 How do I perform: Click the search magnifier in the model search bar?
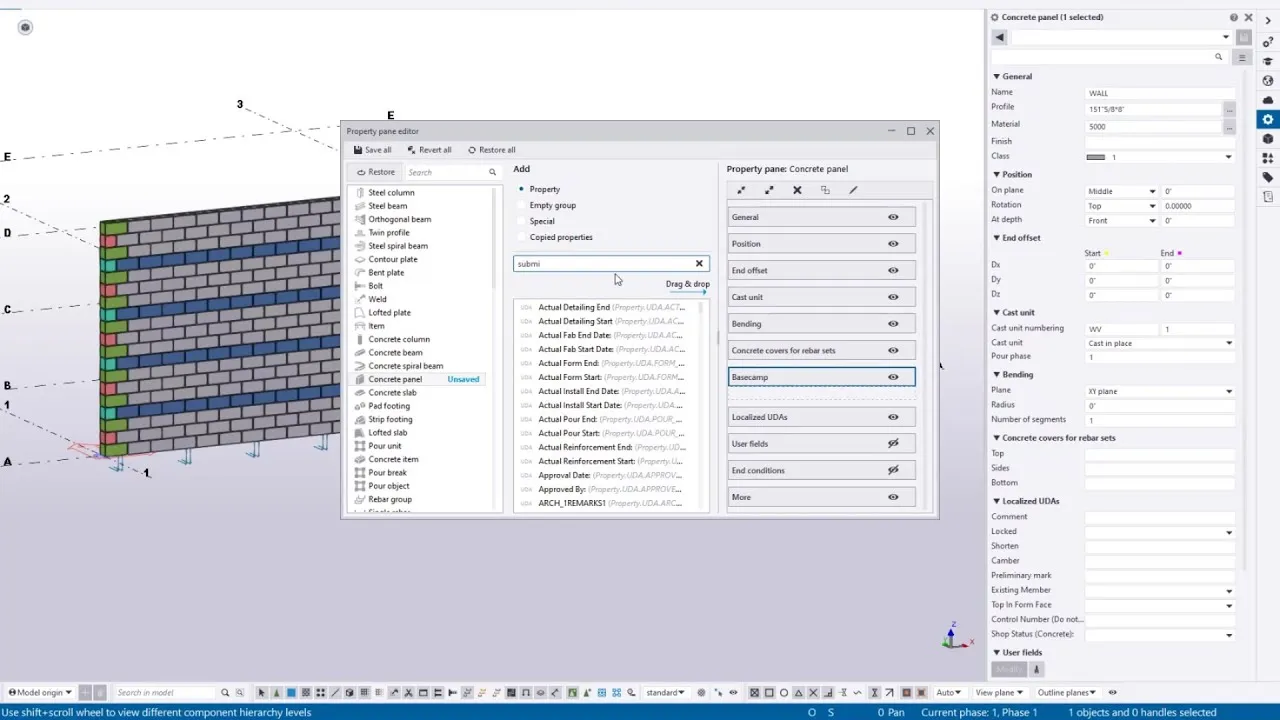tap(225, 692)
